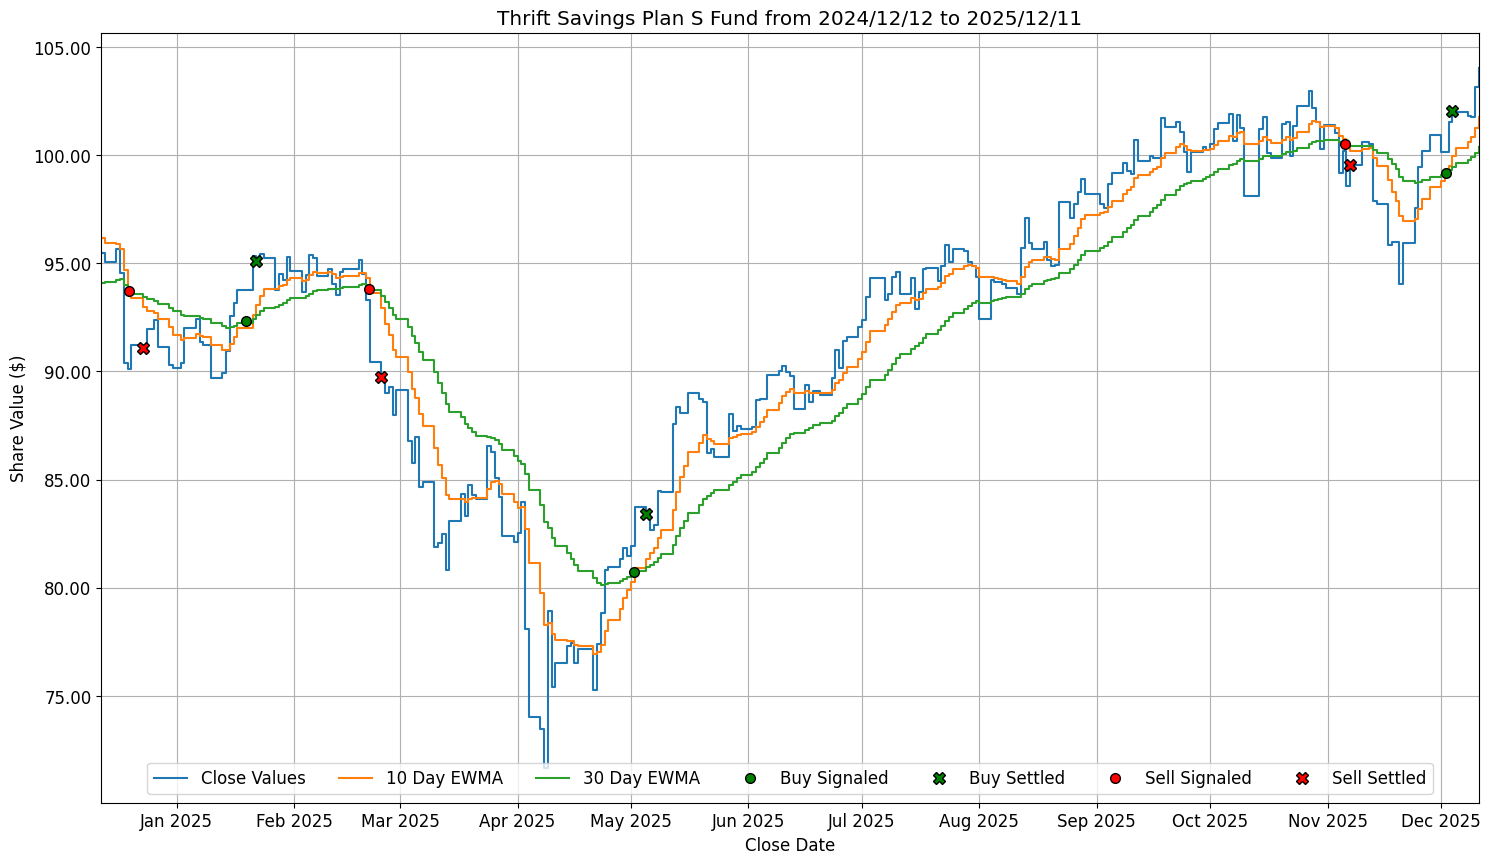Click the 30 Day EWMA legend label
Screen dimensions: 1490x864
click(x=641, y=778)
